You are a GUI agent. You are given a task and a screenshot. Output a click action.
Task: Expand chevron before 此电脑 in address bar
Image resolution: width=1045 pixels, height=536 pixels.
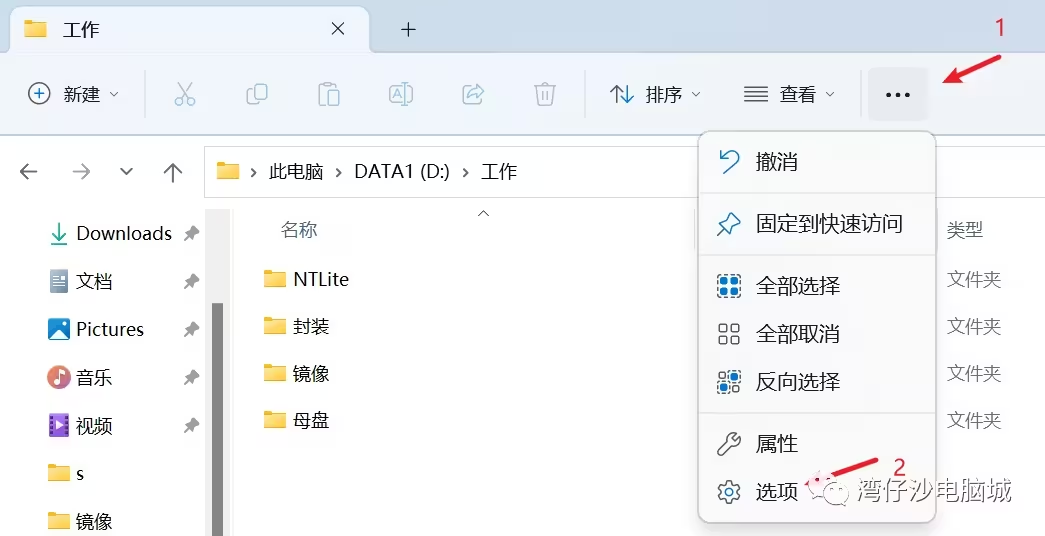(x=253, y=172)
